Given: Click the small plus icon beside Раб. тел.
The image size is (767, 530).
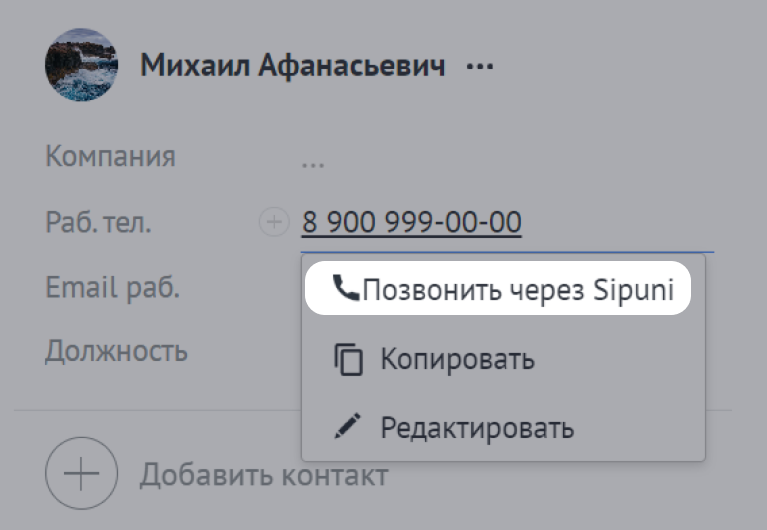Looking at the screenshot, I should (x=274, y=222).
